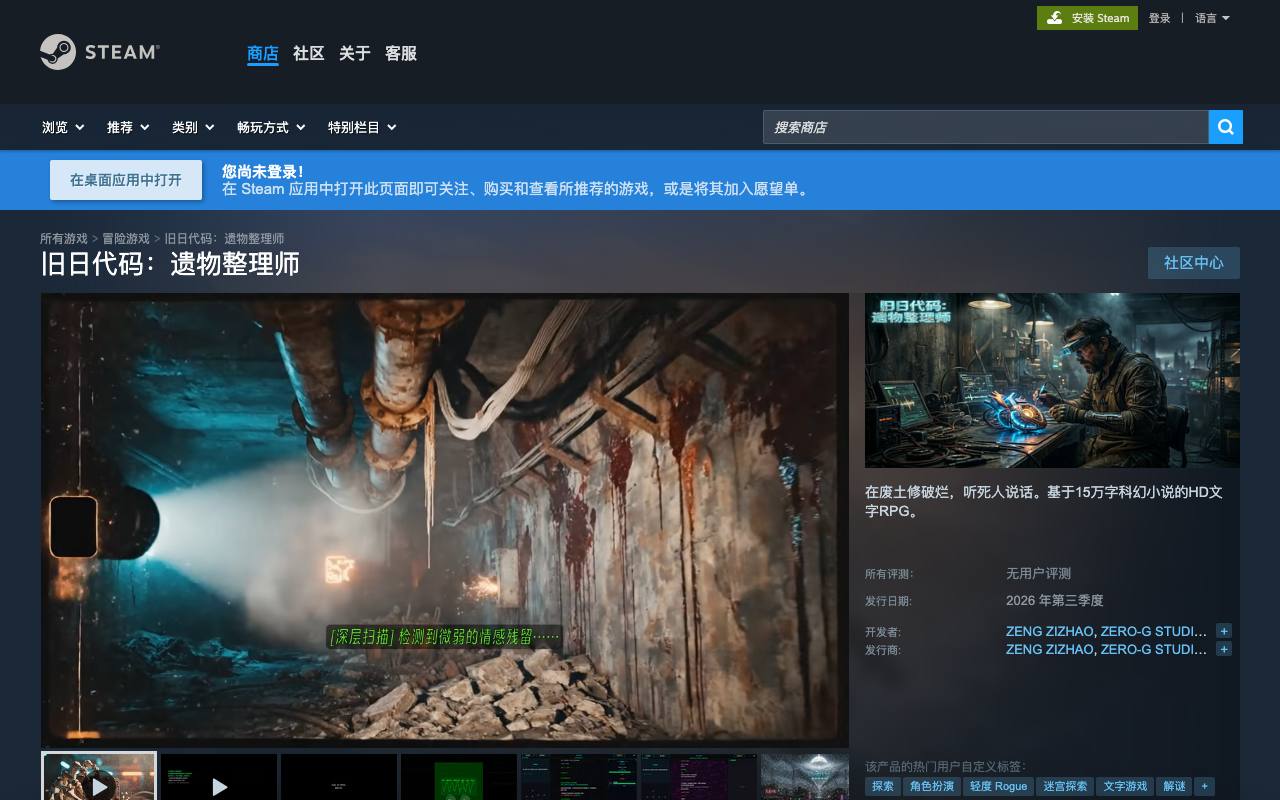Focus the 搜索商店 search field
The height and width of the screenshot is (800, 1280).
986,127
